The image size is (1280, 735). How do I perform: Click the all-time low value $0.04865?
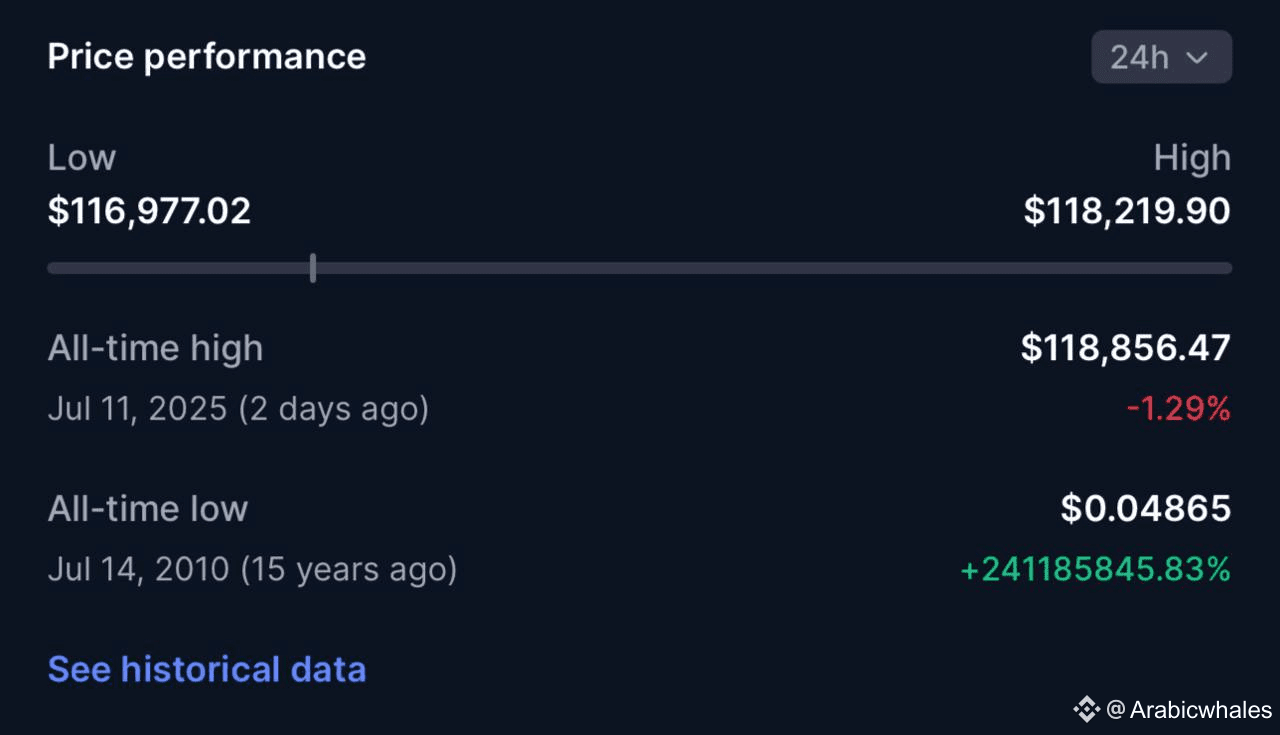(x=1146, y=509)
